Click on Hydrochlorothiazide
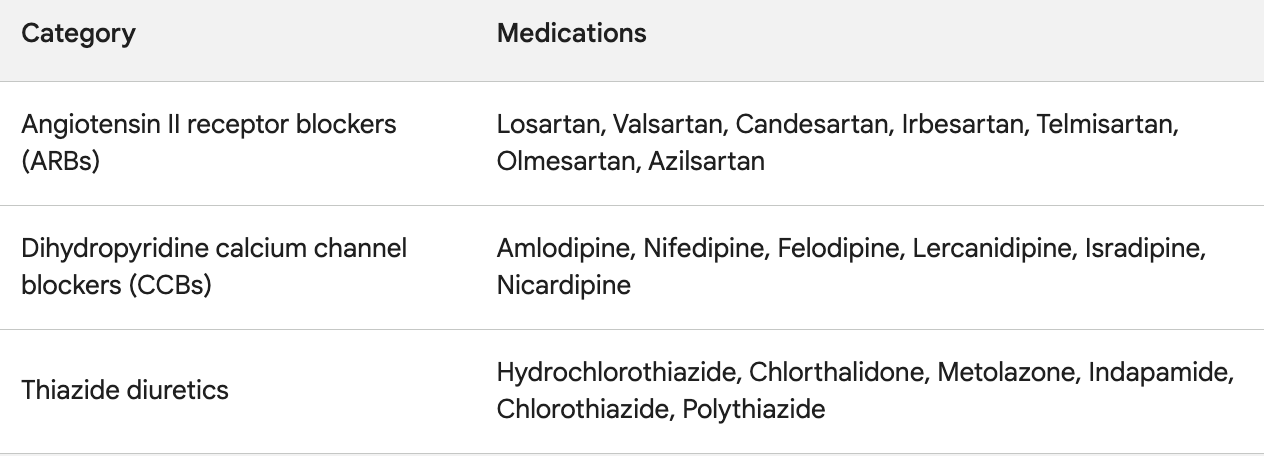Viewport: 1264px width, 456px height. pyautogui.click(x=616, y=373)
